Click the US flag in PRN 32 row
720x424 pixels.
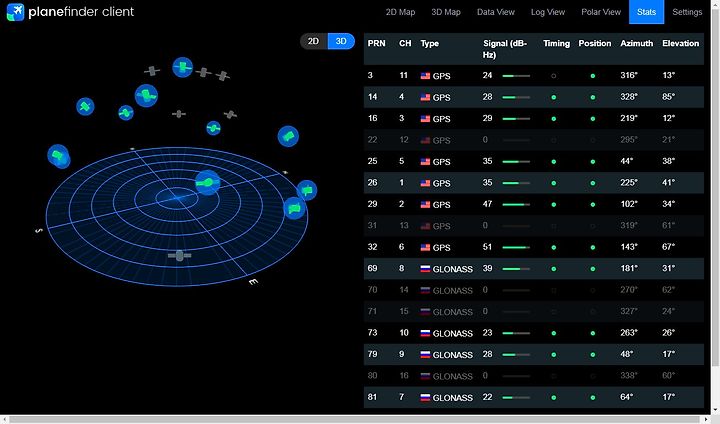425,247
